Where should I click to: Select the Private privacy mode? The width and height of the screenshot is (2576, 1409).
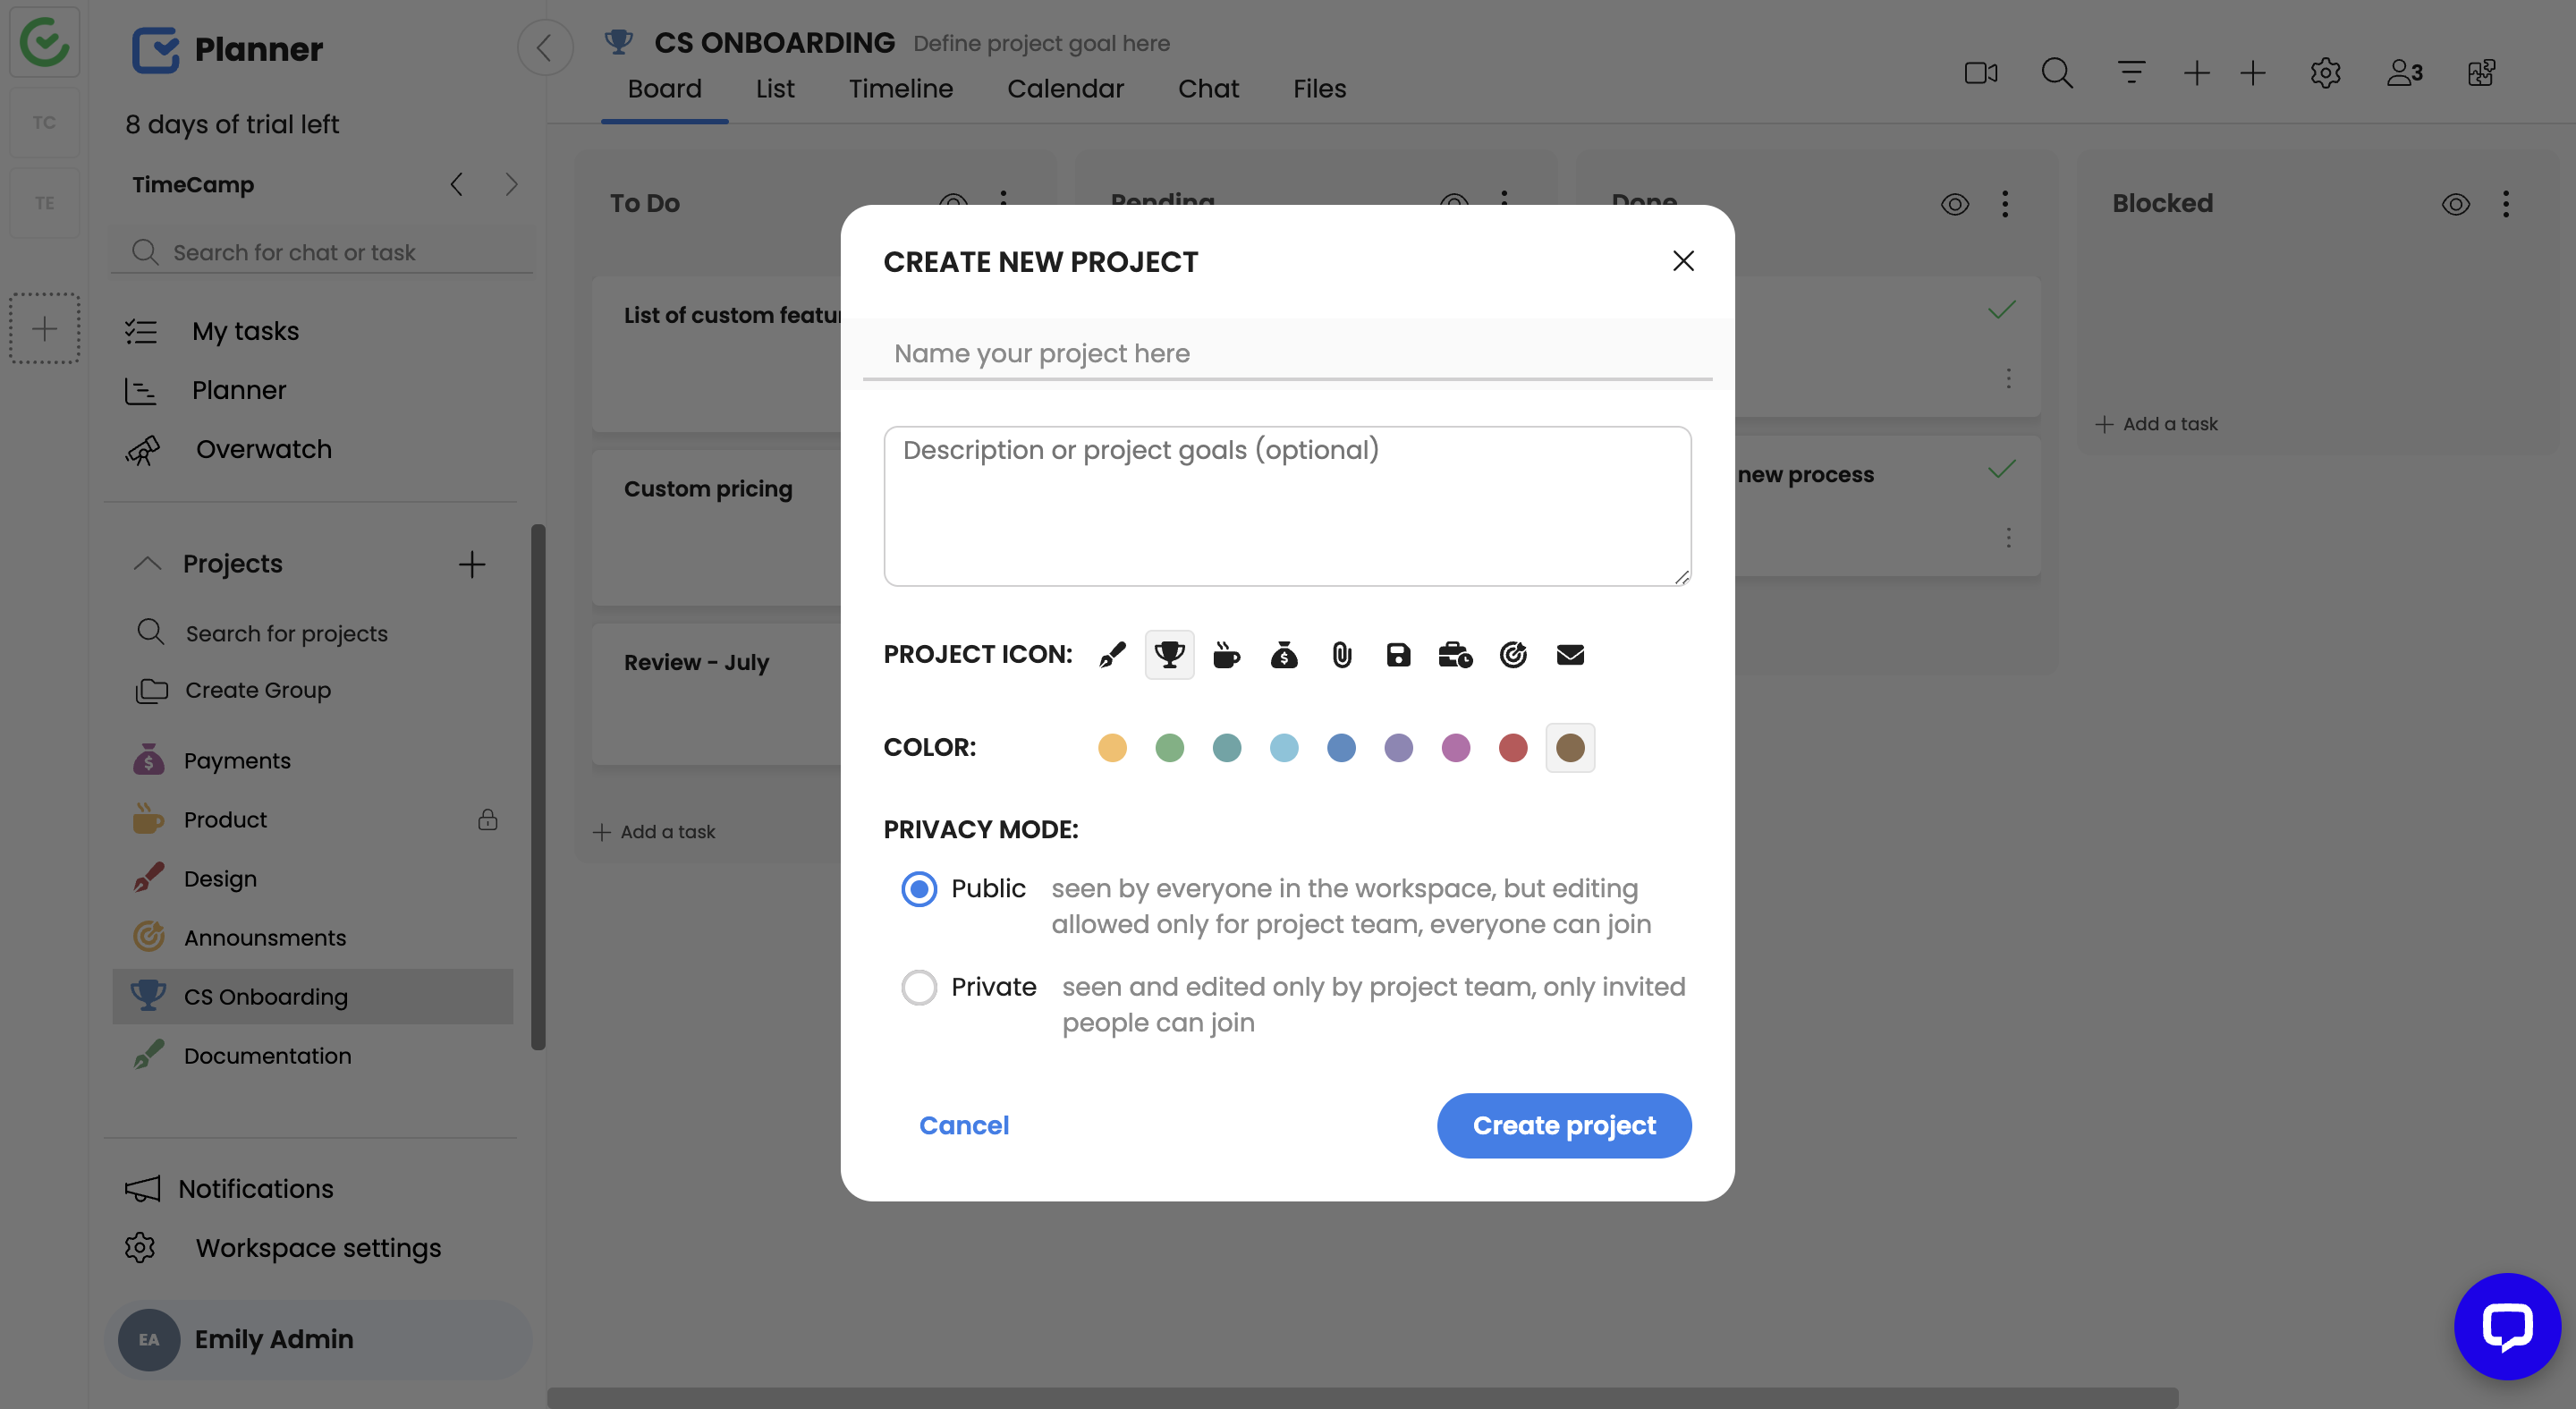(x=919, y=987)
